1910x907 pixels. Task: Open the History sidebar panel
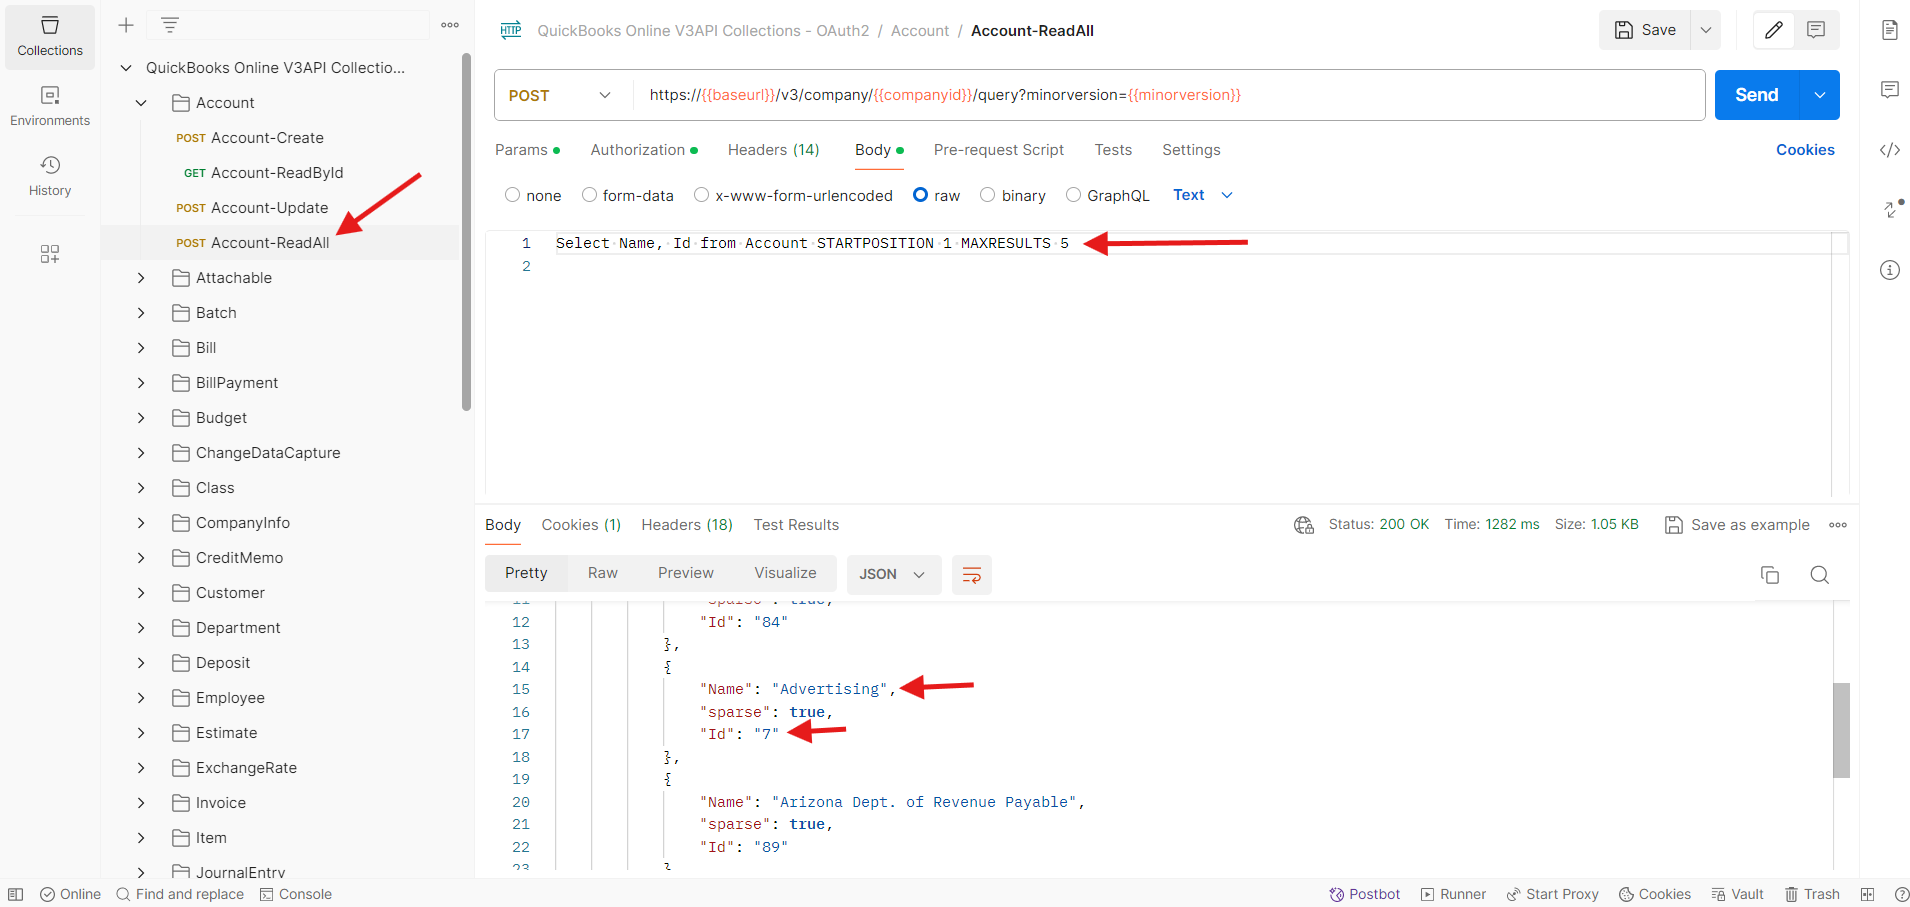(50, 177)
